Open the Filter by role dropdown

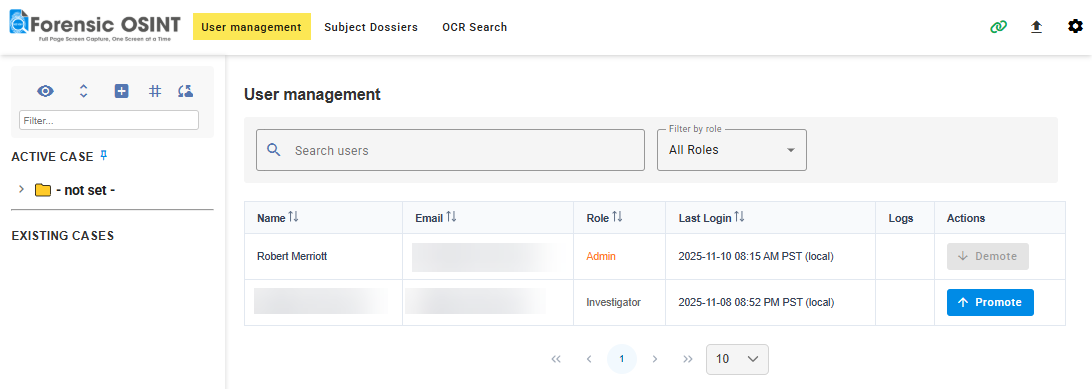732,150
